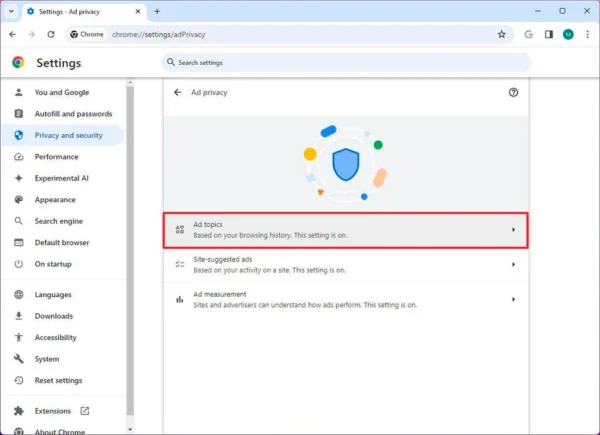
Task: Click the Search settings field
Action: [x=346, y=62]
